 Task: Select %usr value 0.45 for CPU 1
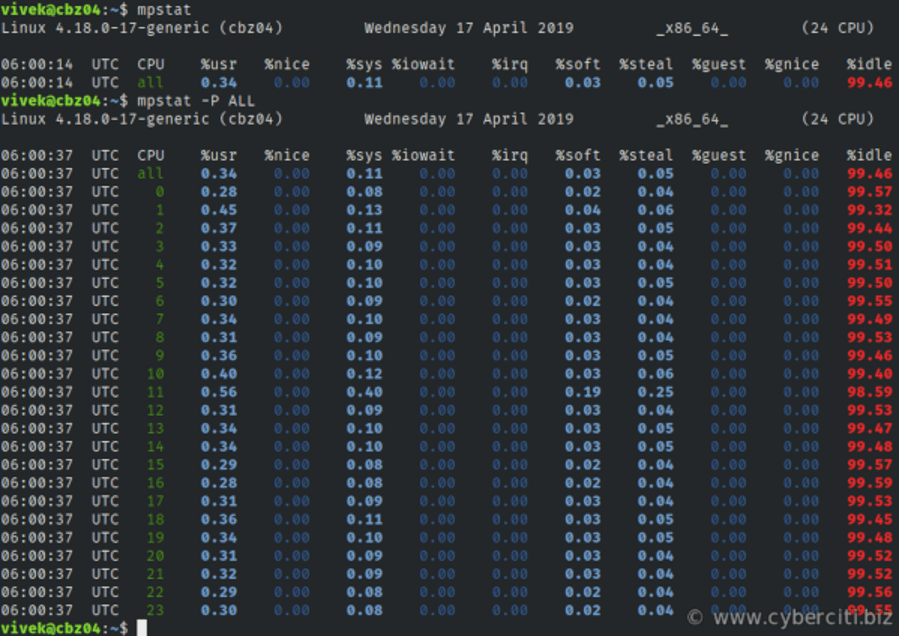tap(219, 210)
